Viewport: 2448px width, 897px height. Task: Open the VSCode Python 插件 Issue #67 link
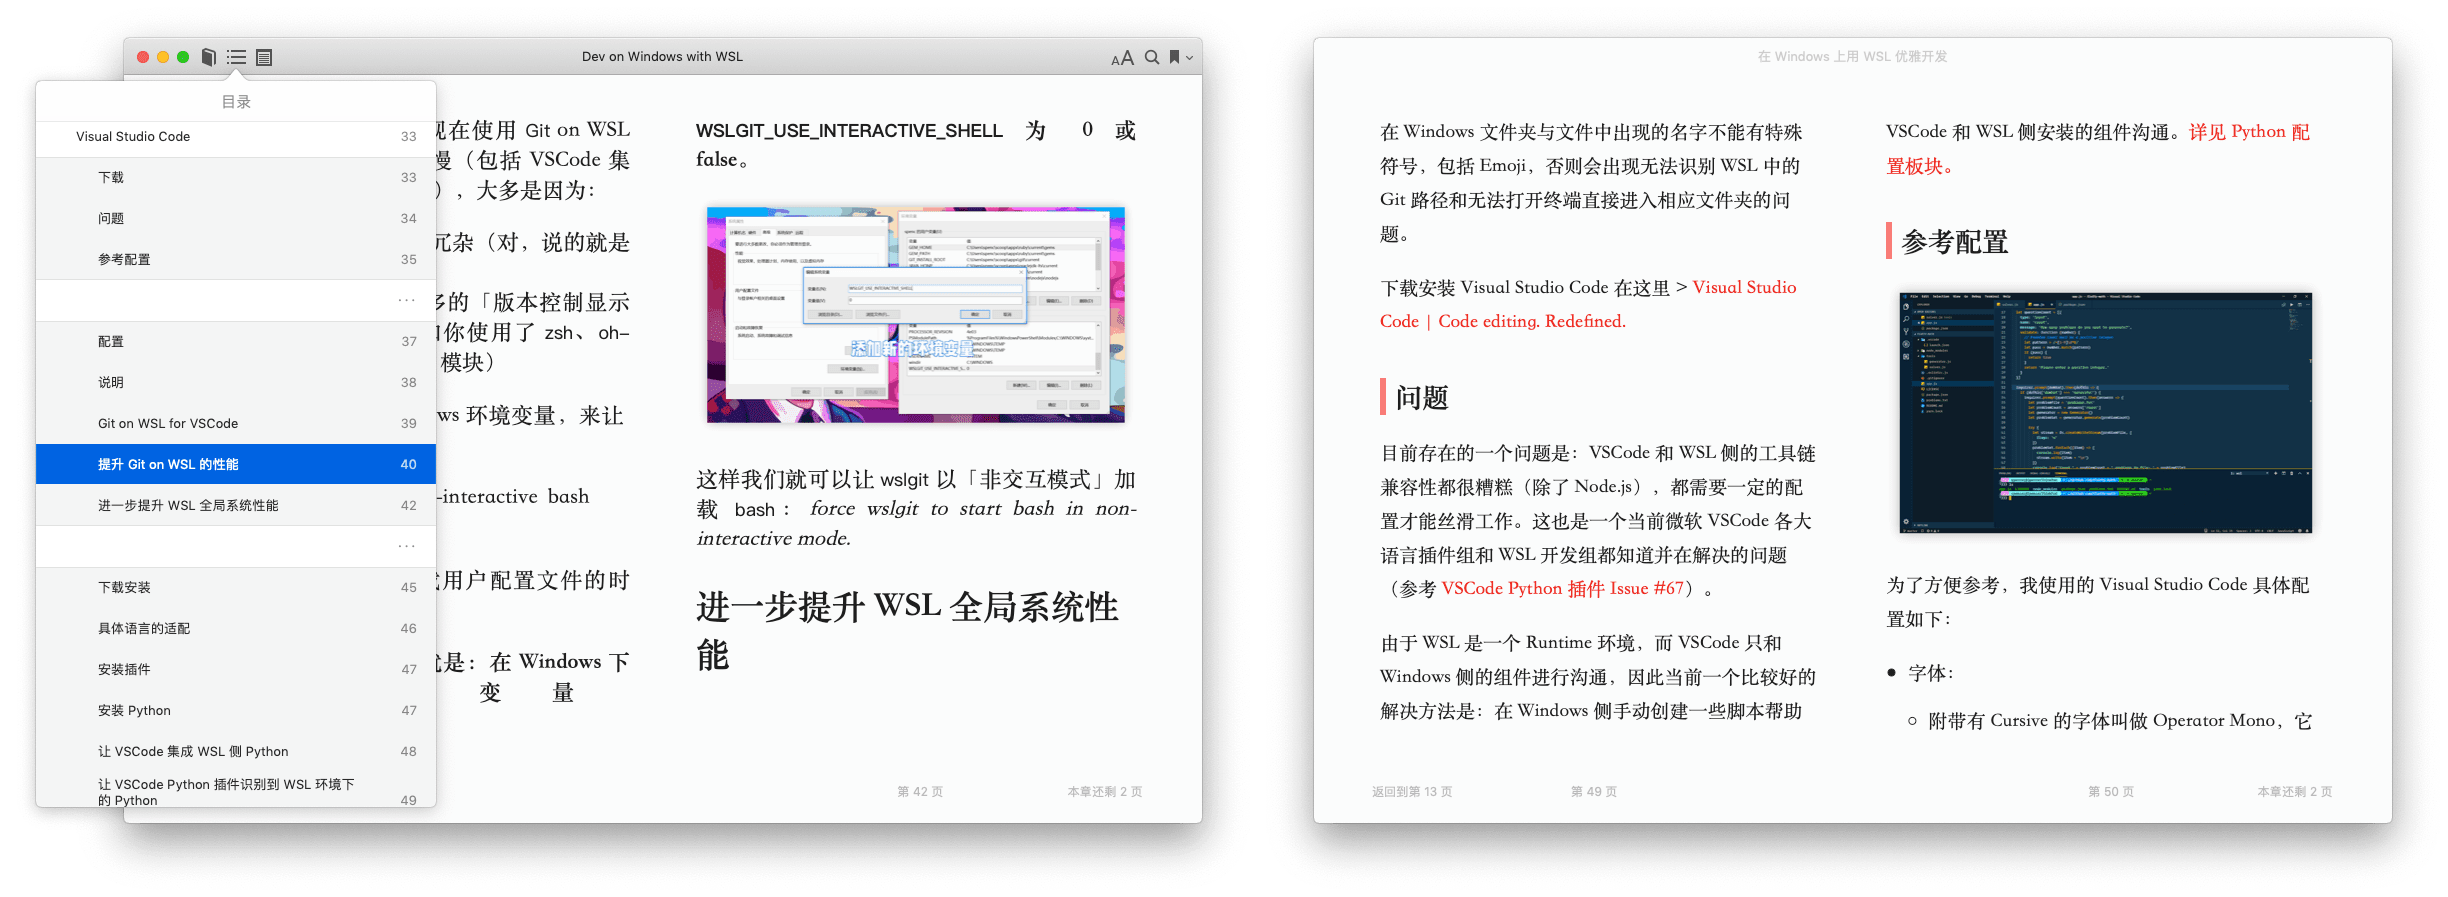[1562, 589]
